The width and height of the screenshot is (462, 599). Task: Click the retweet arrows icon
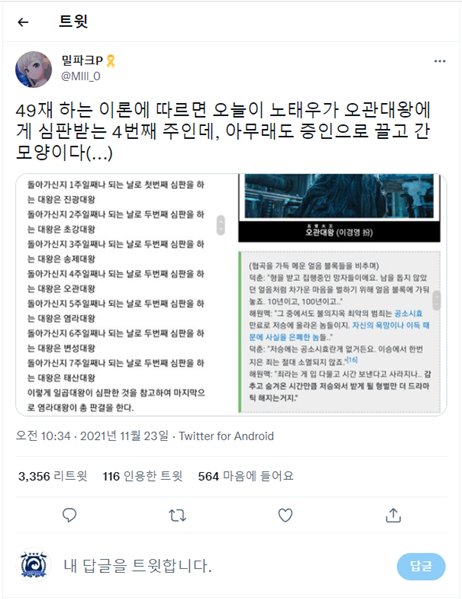pyautogui.click(x=177, y=515)
